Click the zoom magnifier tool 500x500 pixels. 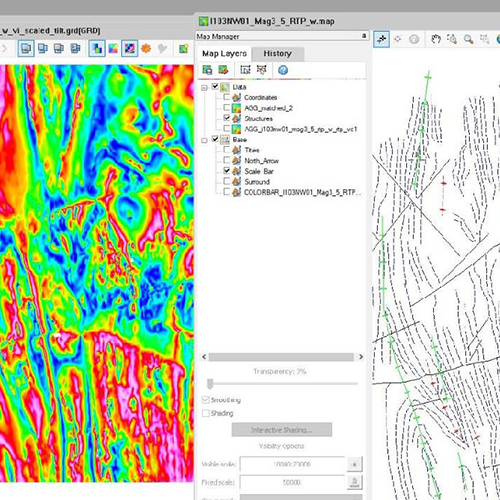469,39
